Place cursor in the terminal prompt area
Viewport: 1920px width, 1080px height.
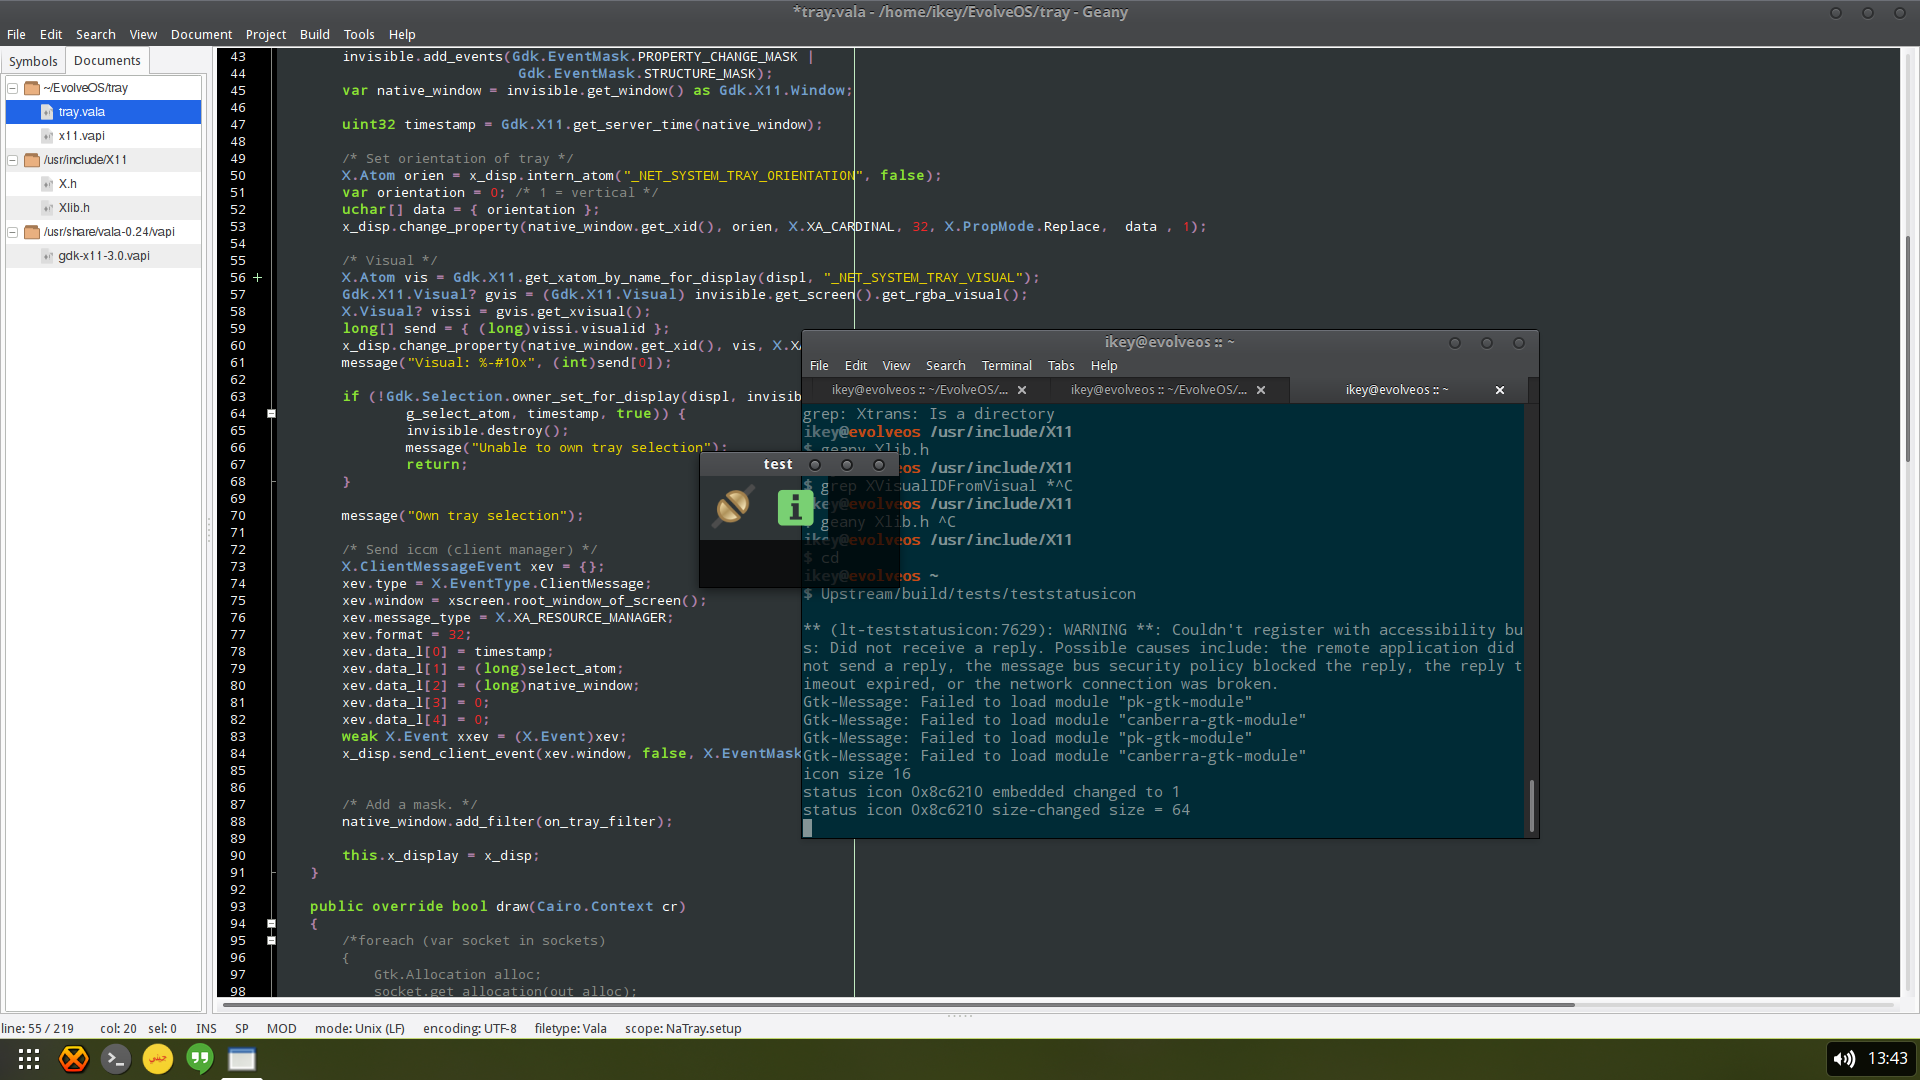click(808, 828)
